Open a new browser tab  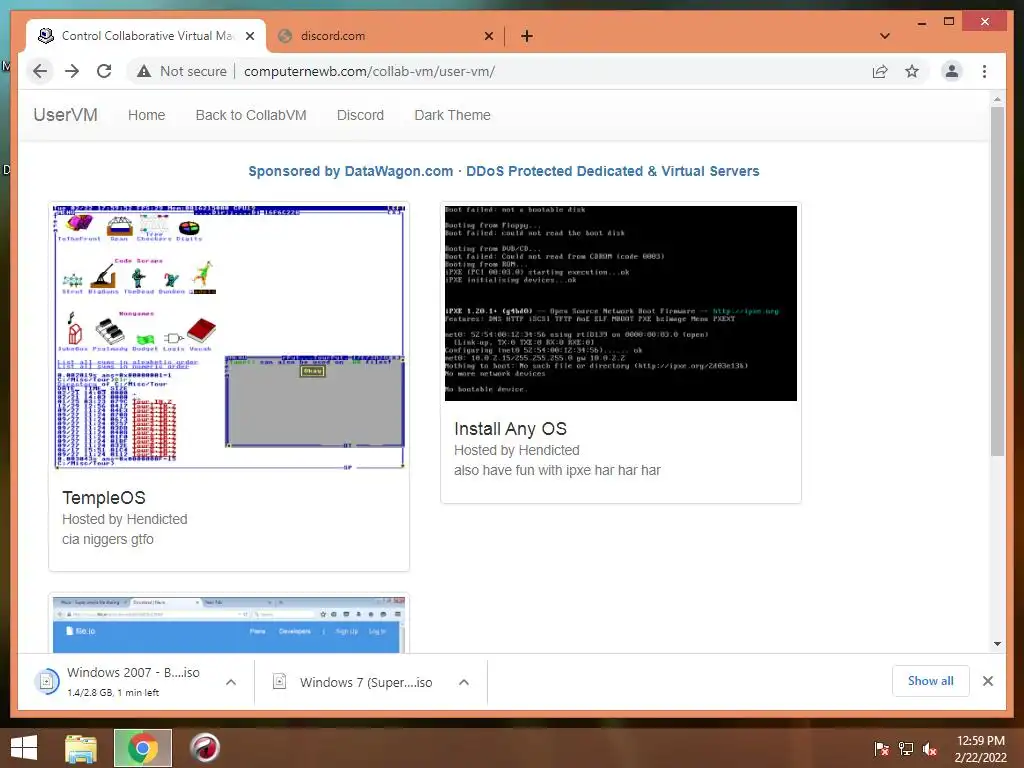526,36
